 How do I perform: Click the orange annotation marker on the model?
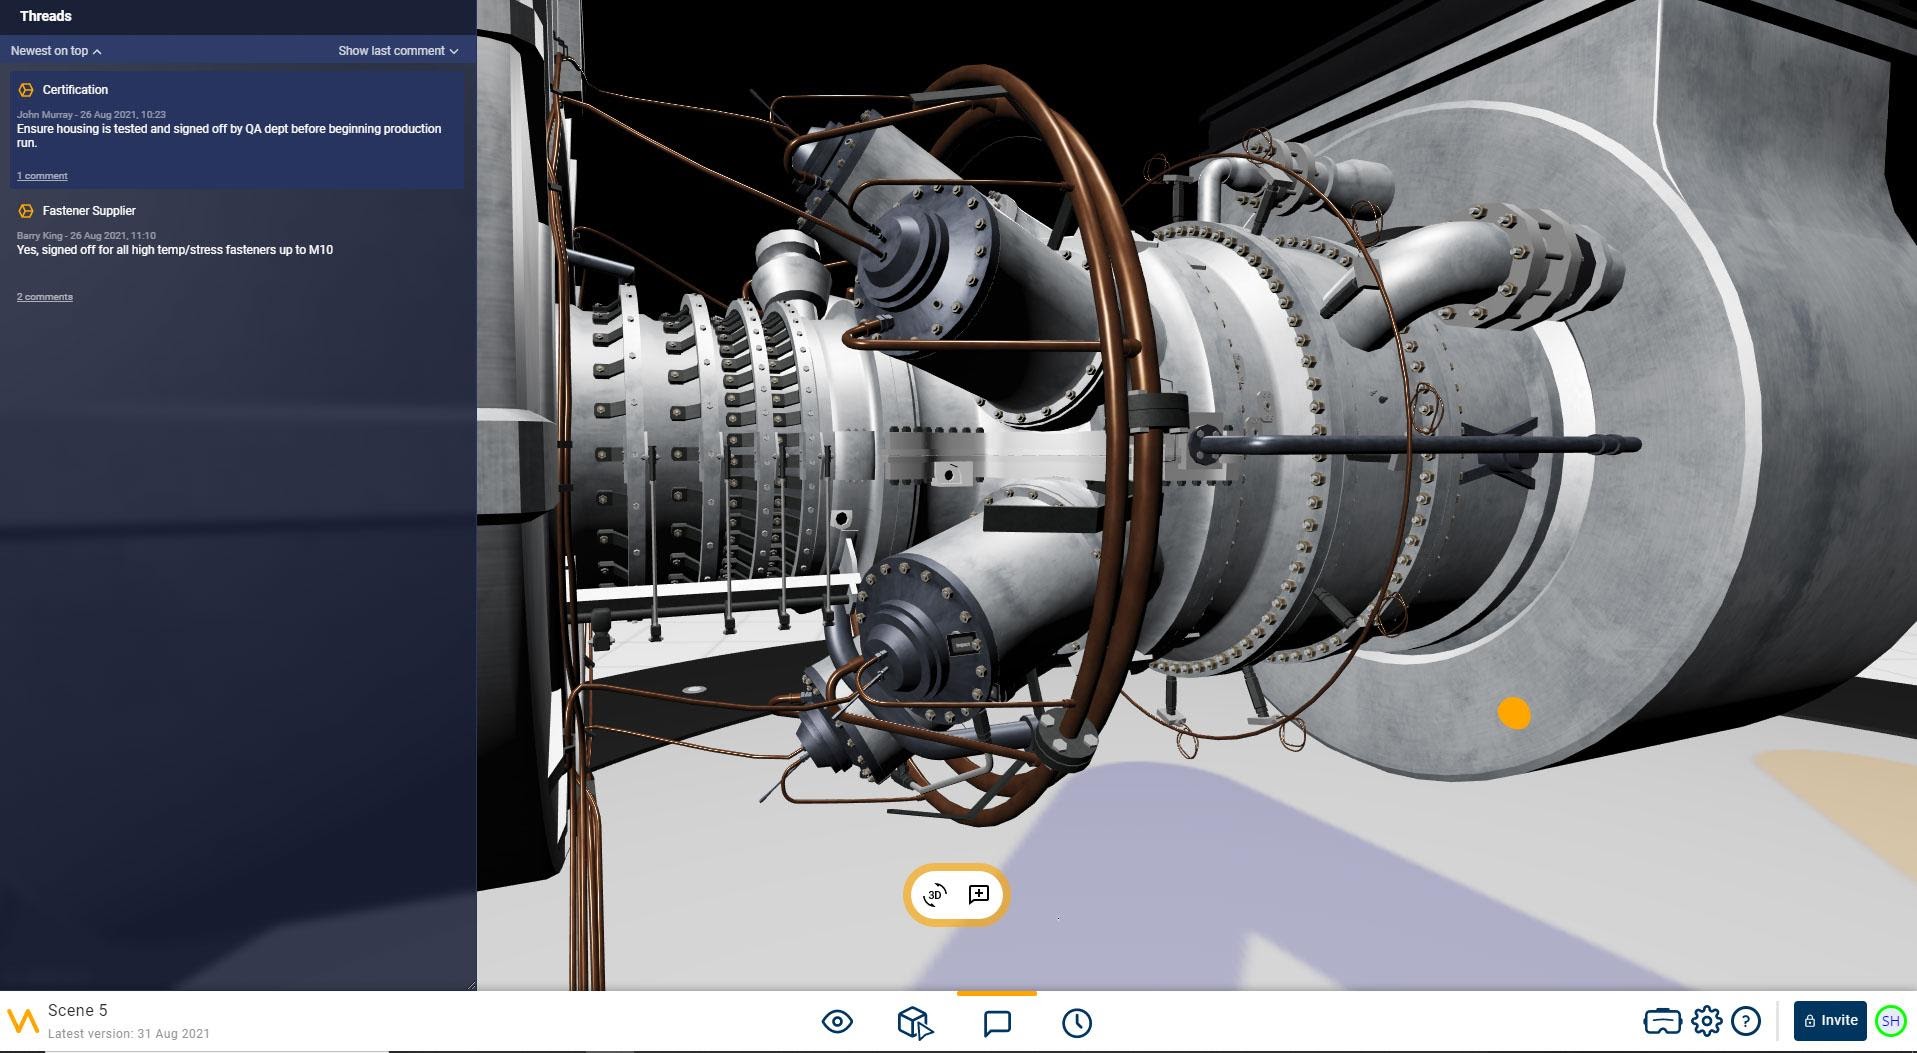pyautogui.click(x=1514, y=713)
